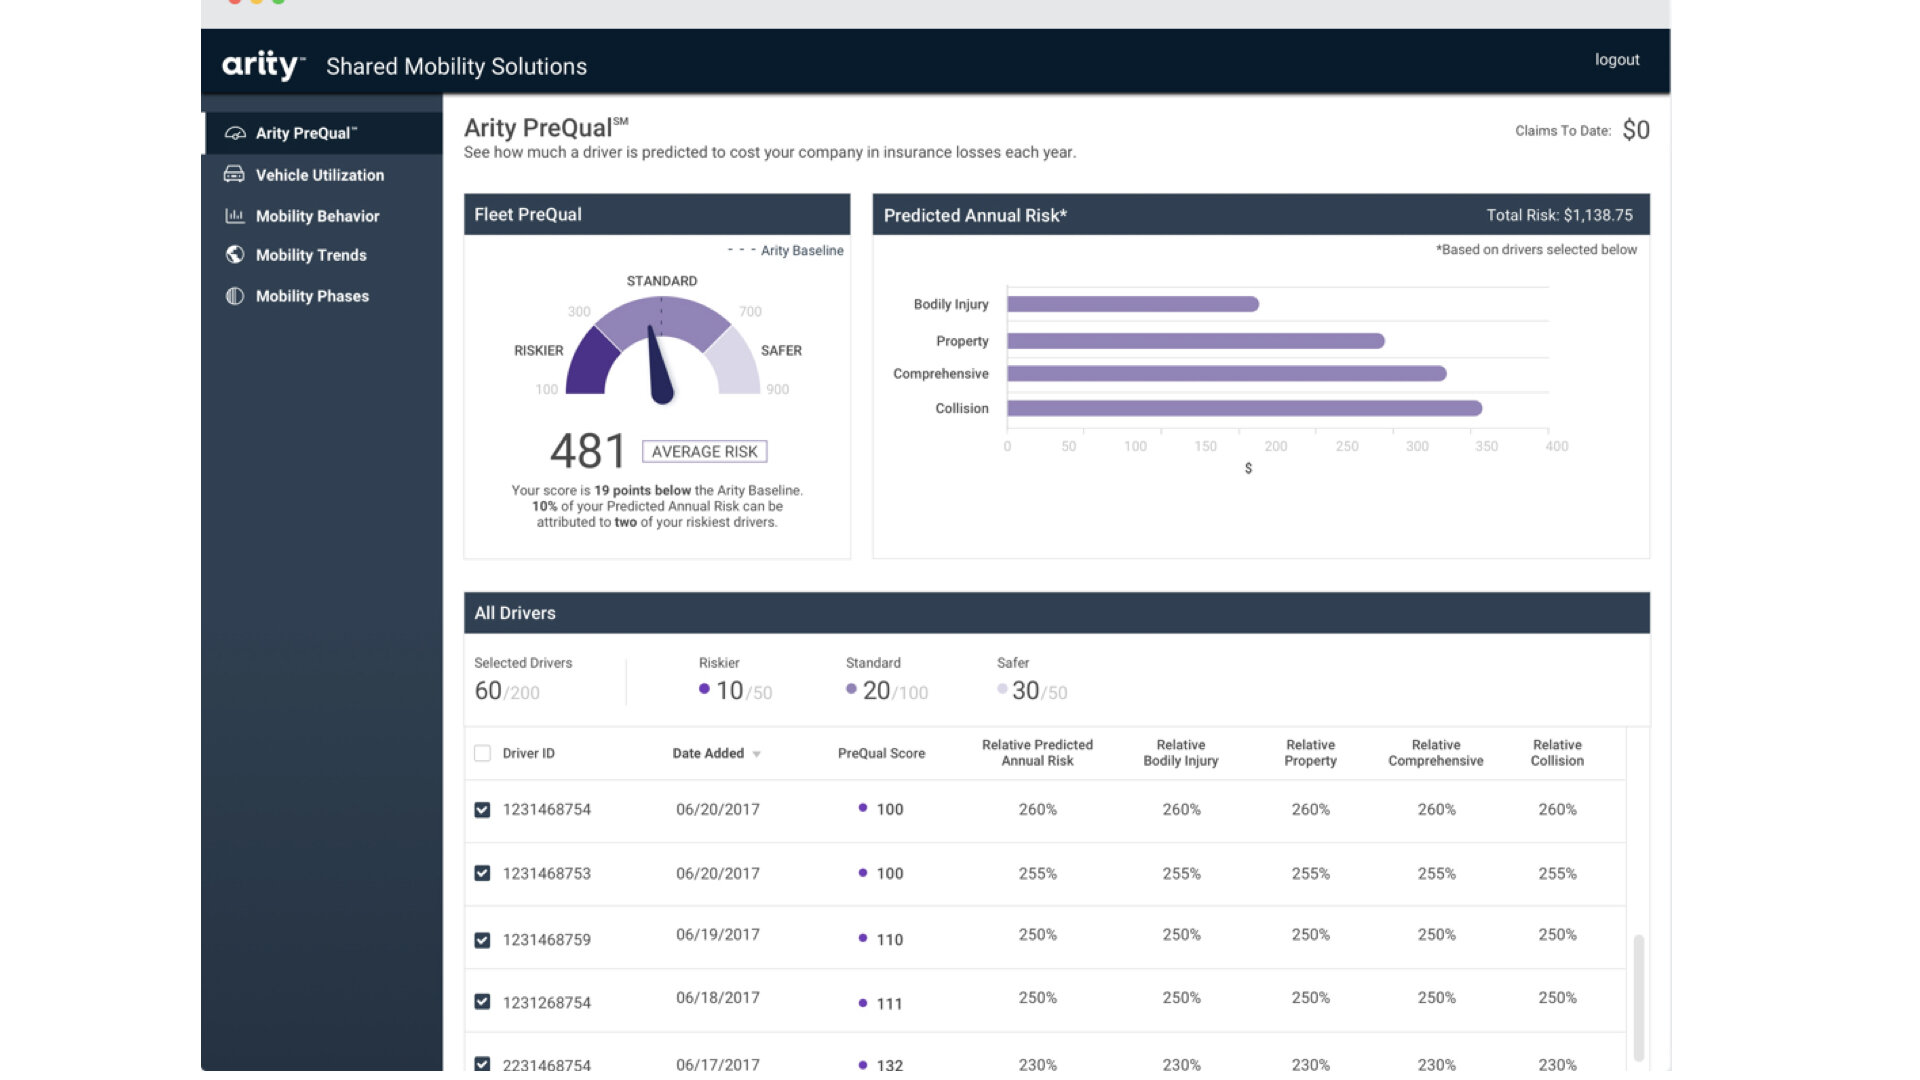Click the Arity Baseline legend label
The width and height of the screenshot is (1920, 1080).
(802, 250)
